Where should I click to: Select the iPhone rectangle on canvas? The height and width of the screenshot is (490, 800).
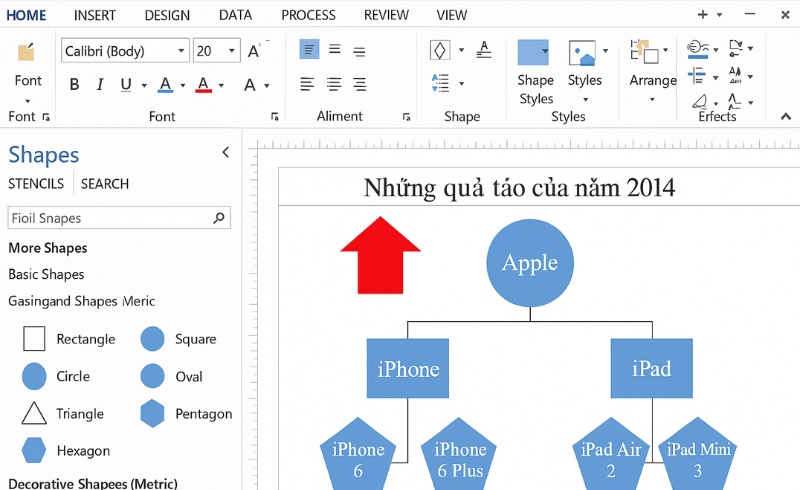408,368
